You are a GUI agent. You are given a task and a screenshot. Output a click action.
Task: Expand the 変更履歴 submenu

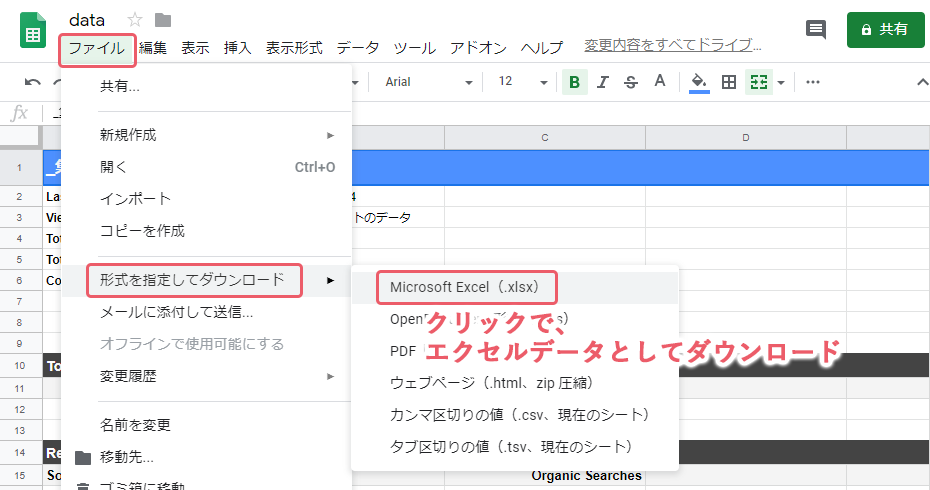coord(206,377)
